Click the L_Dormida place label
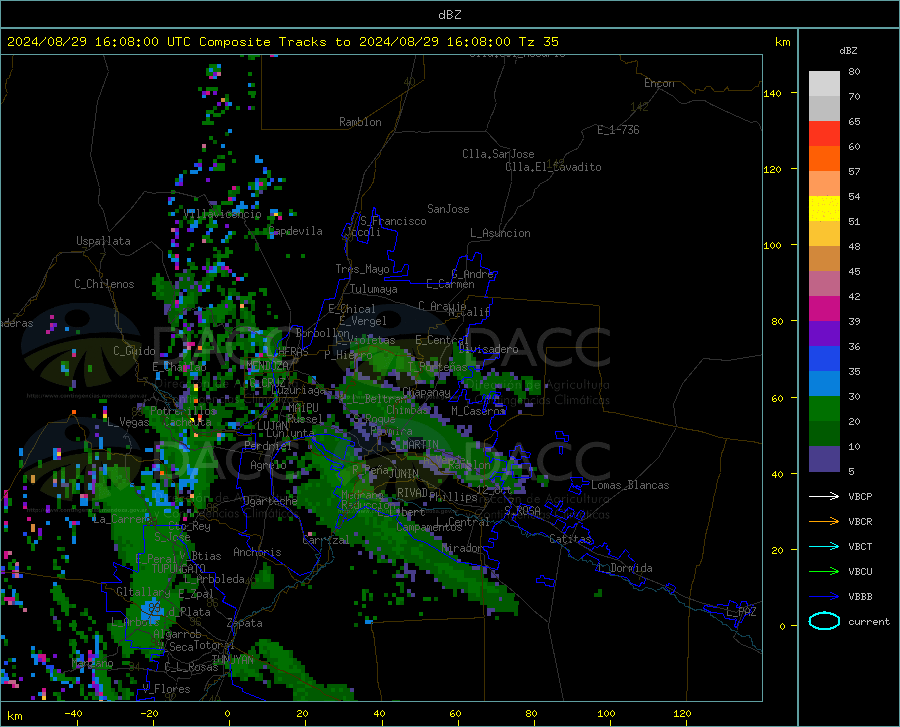Screen dimensions: 900x727 click(625, 568)
